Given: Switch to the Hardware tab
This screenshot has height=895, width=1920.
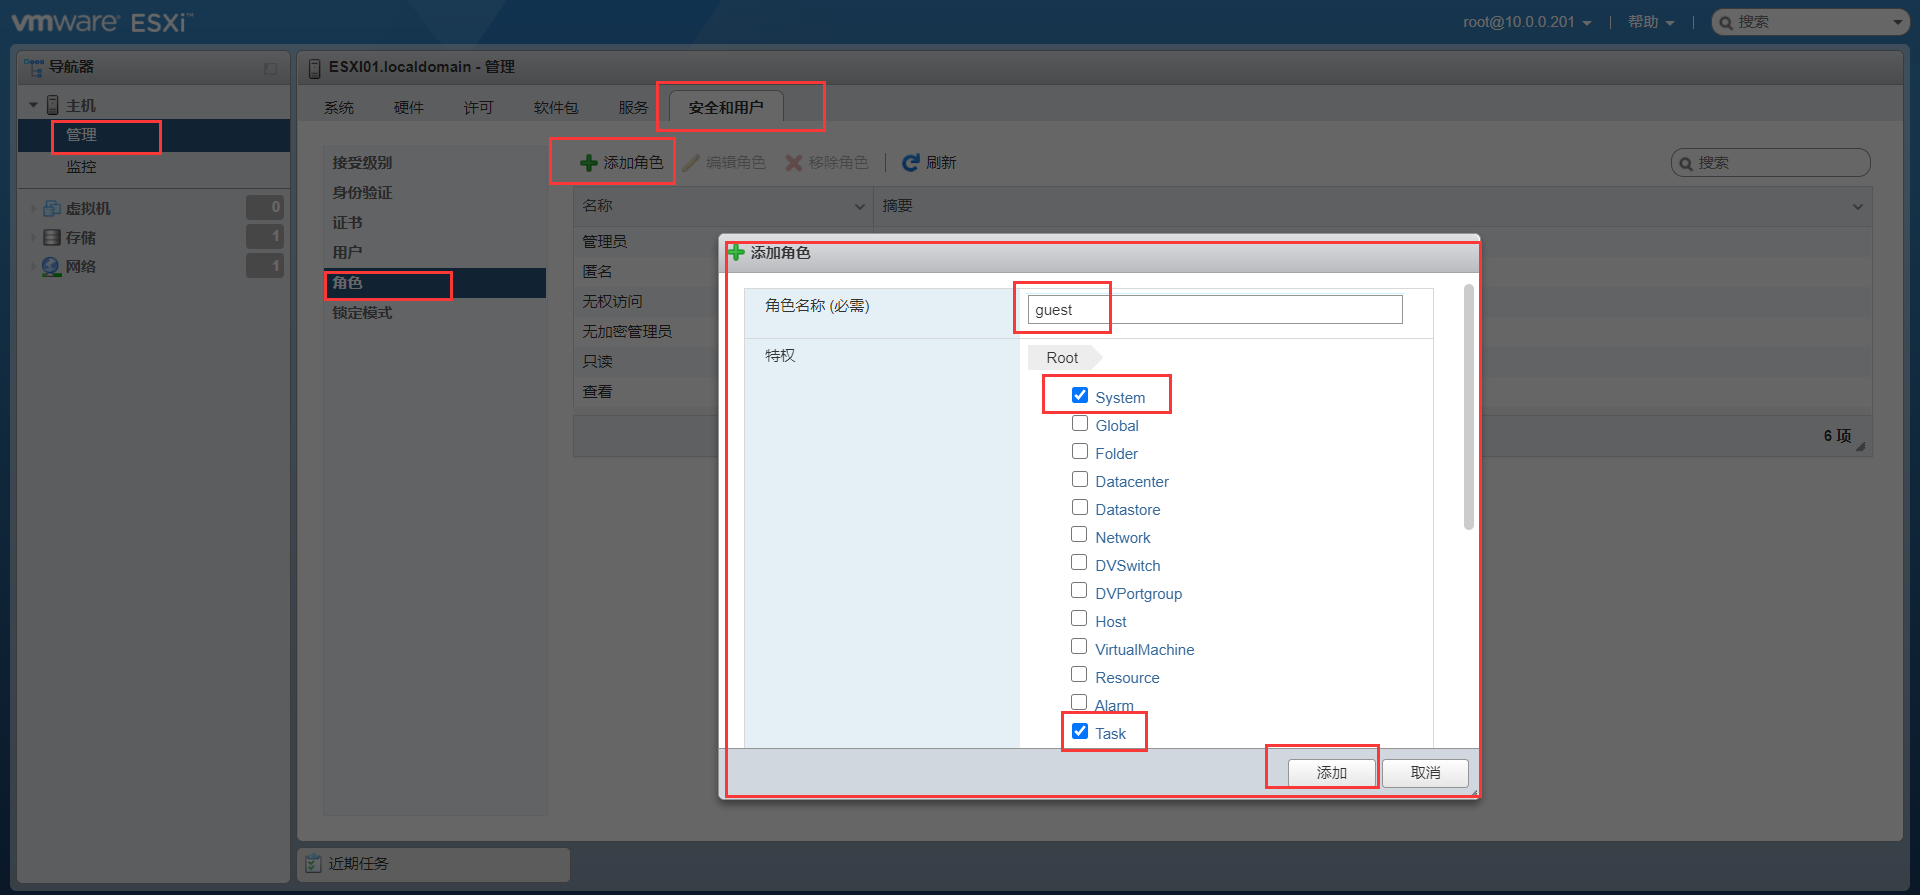Looking at the screenshot, I should pos(409,107).
